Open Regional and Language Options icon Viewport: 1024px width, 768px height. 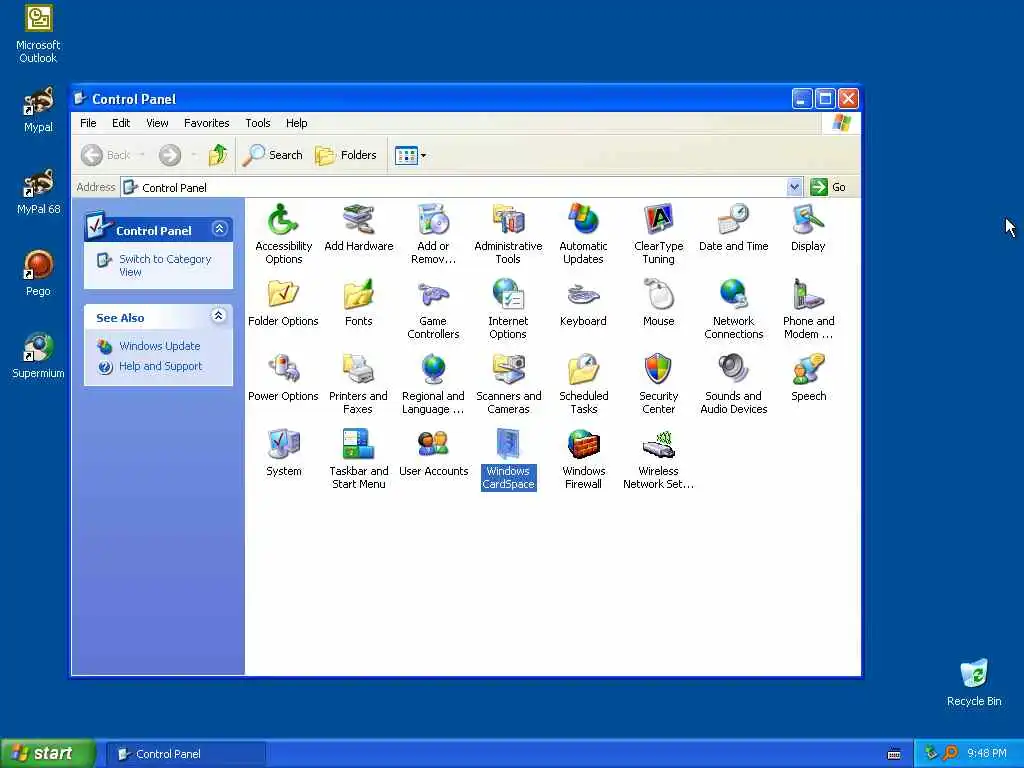click(433, 383)
